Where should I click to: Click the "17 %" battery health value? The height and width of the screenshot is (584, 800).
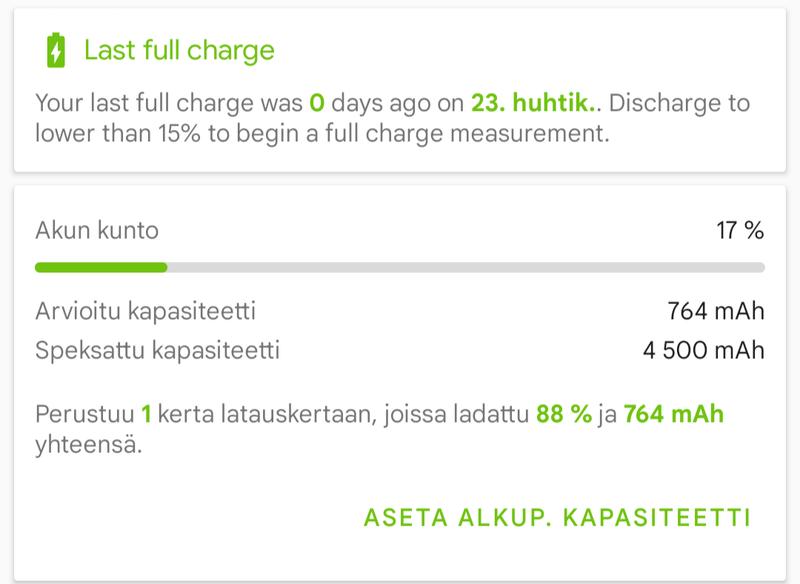click(x=740, y=231)
